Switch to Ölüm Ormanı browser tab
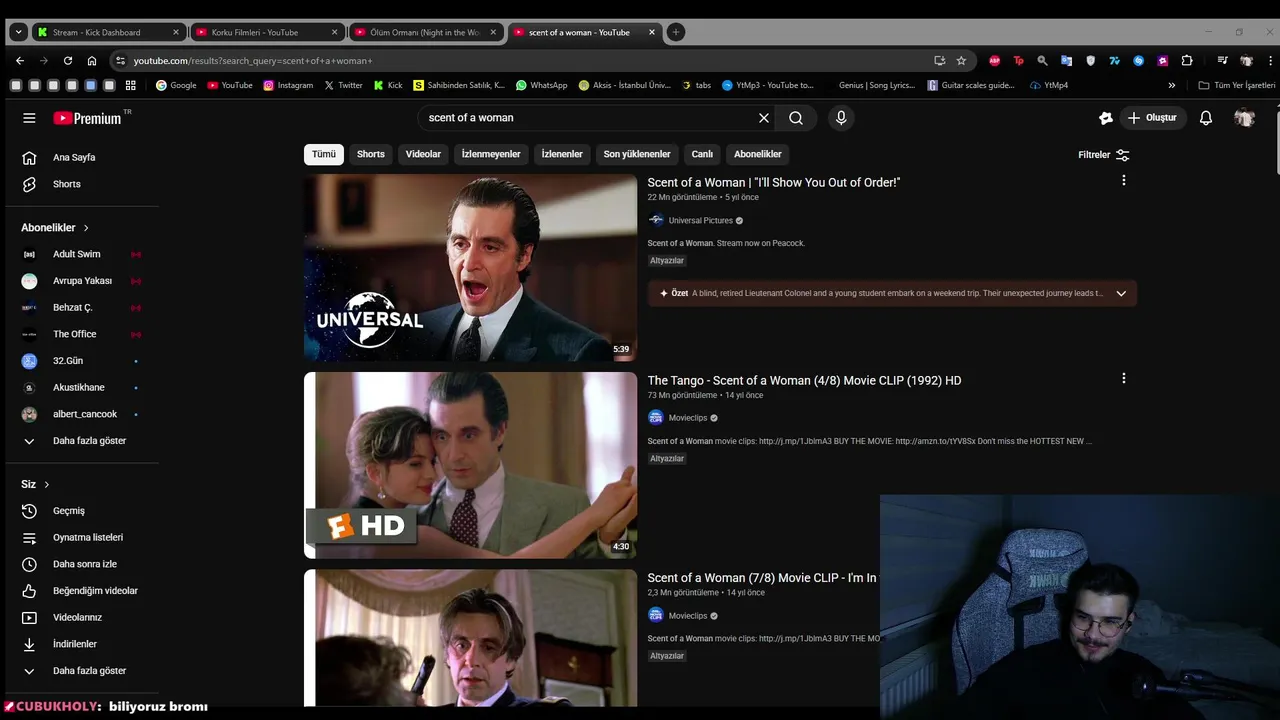This screenshot has width=1280, height=720. (x=424, y=32)
